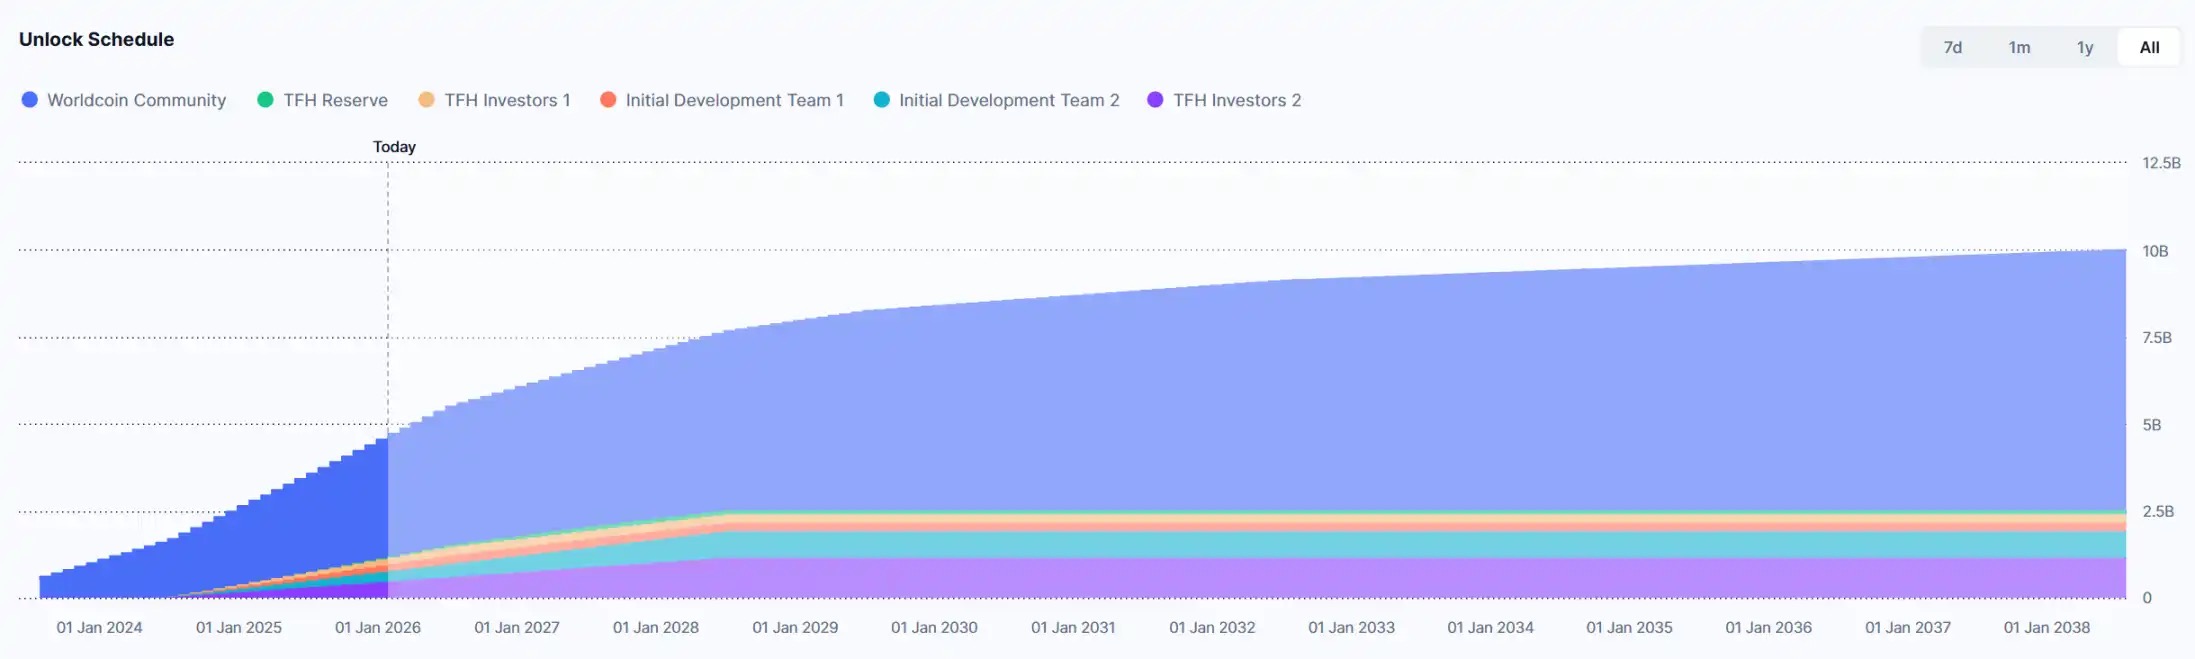Click the orange TFH Investors 1 legend dot
Screen dimensions: 2195x659
click(426, 100)
